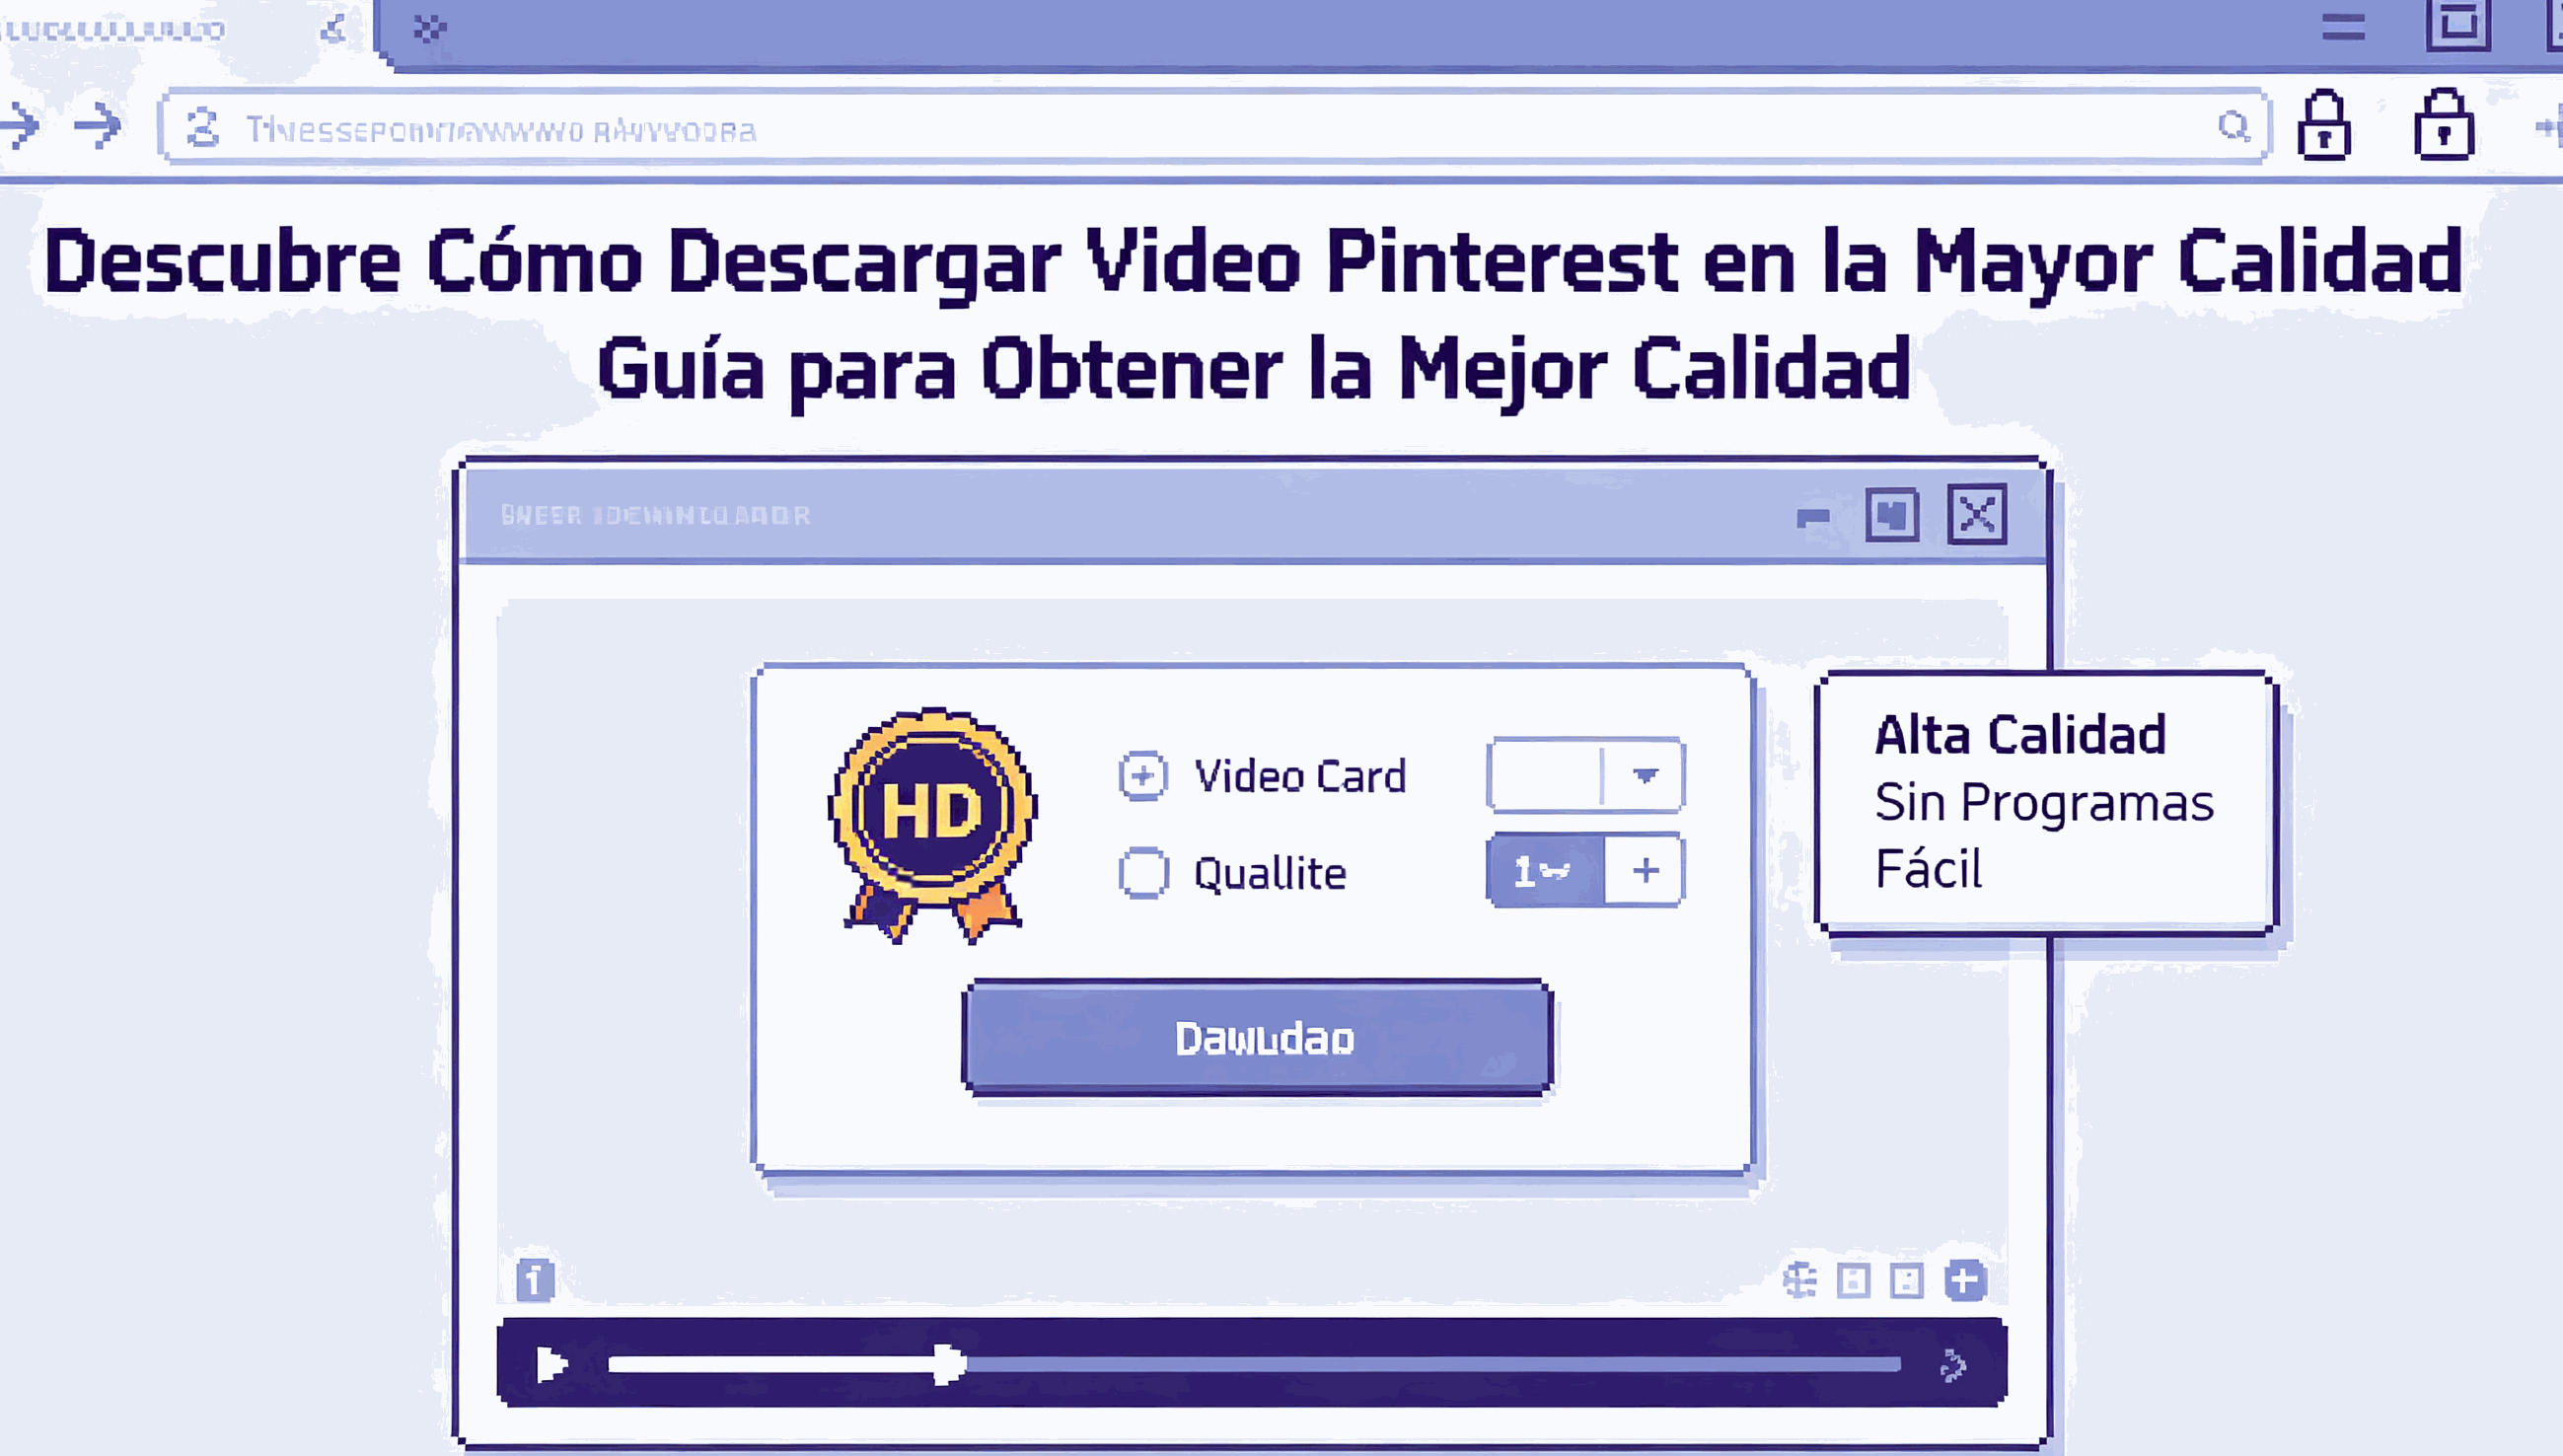This screenshot has height=1456, width=2563.
Task: Click the unplayed part of the video progress bar
Action: [x=1433, y=1365]
